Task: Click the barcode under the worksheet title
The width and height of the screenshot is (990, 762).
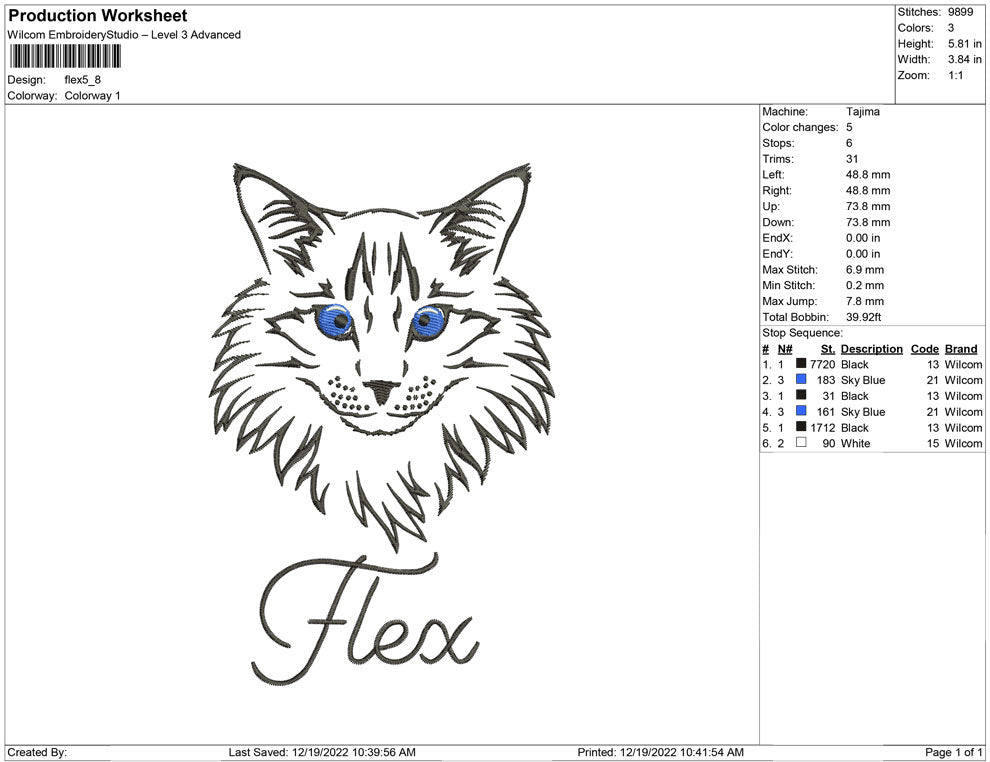Action: (64, 56)
